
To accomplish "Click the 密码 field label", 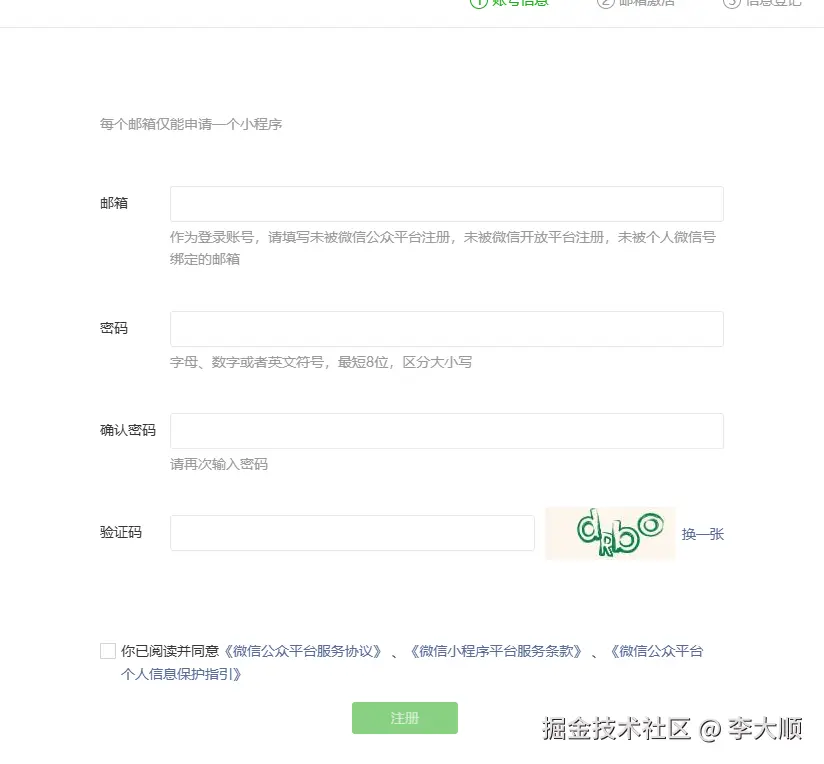I will point(114,328).
